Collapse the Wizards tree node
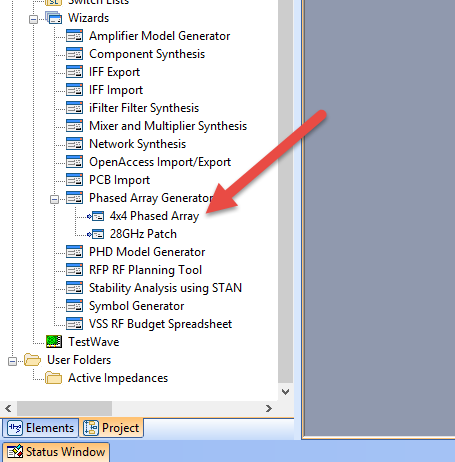 [x=33, y=19]
